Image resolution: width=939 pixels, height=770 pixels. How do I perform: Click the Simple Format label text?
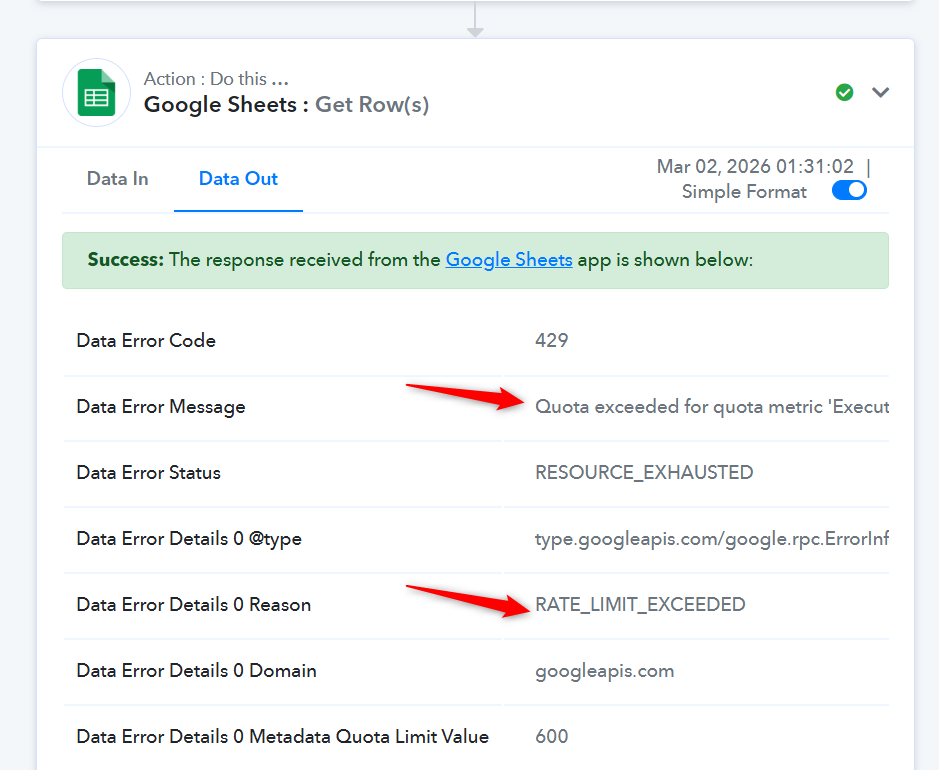(744, 192)
